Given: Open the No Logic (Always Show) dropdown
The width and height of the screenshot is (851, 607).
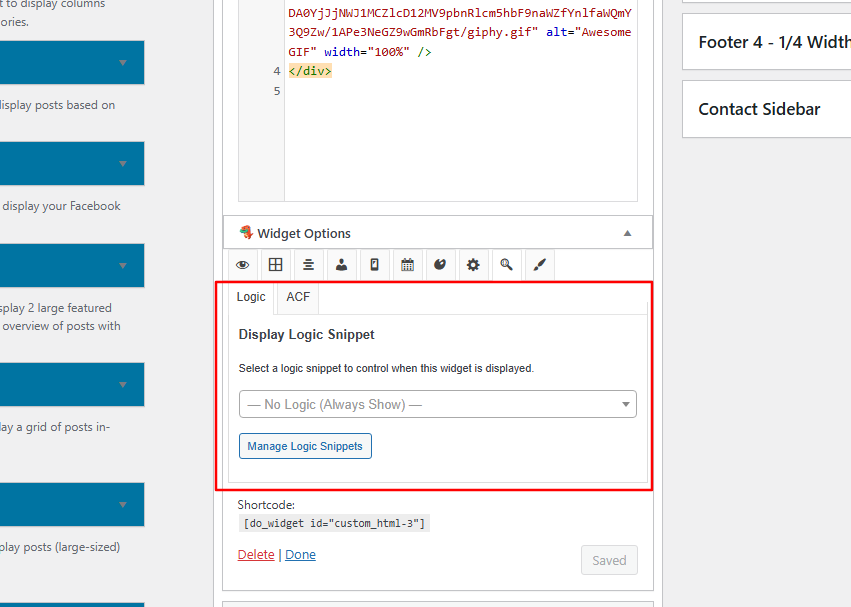Looking at the screenshot, I should (437, 404).
